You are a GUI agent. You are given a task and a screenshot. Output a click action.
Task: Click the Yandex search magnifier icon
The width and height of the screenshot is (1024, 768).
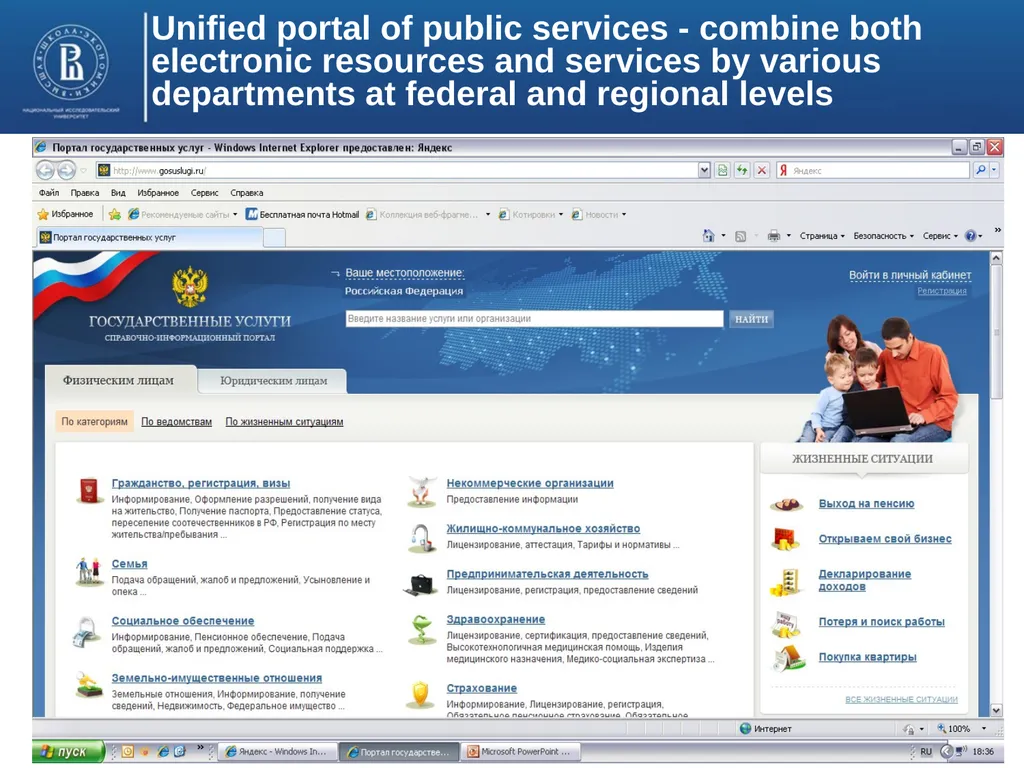pyautogui.click(x=980, y=170)
